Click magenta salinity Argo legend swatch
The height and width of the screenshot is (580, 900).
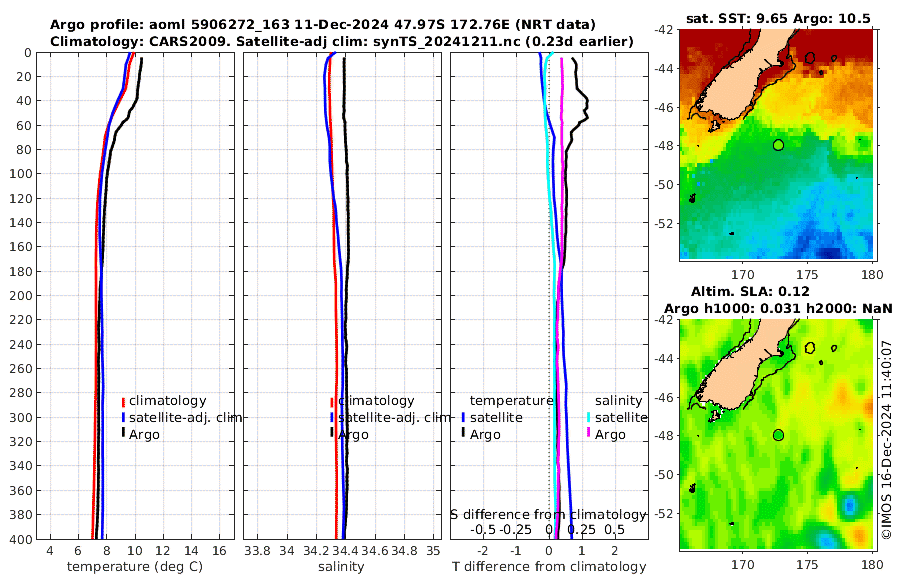pos(588,433)
